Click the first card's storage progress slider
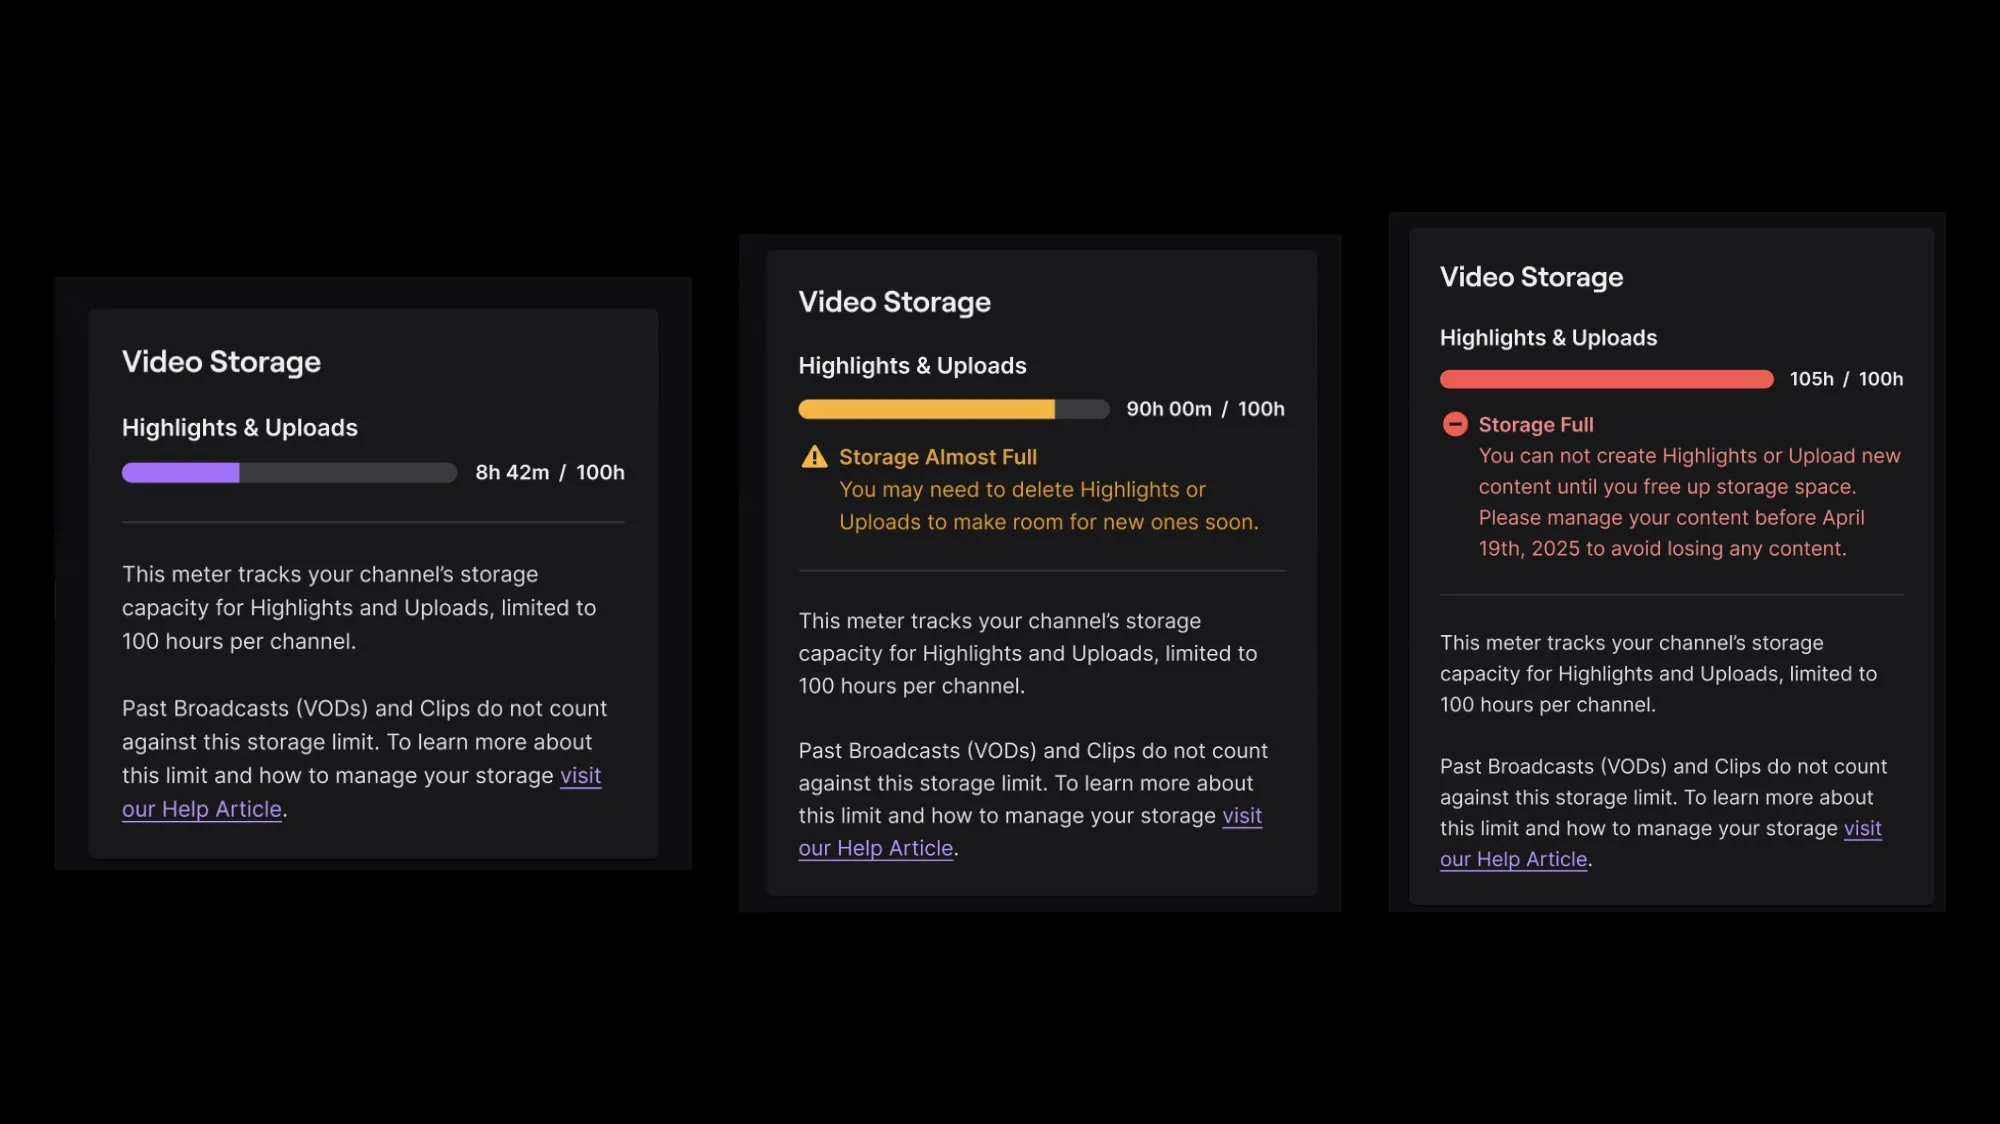 [288, 472]
